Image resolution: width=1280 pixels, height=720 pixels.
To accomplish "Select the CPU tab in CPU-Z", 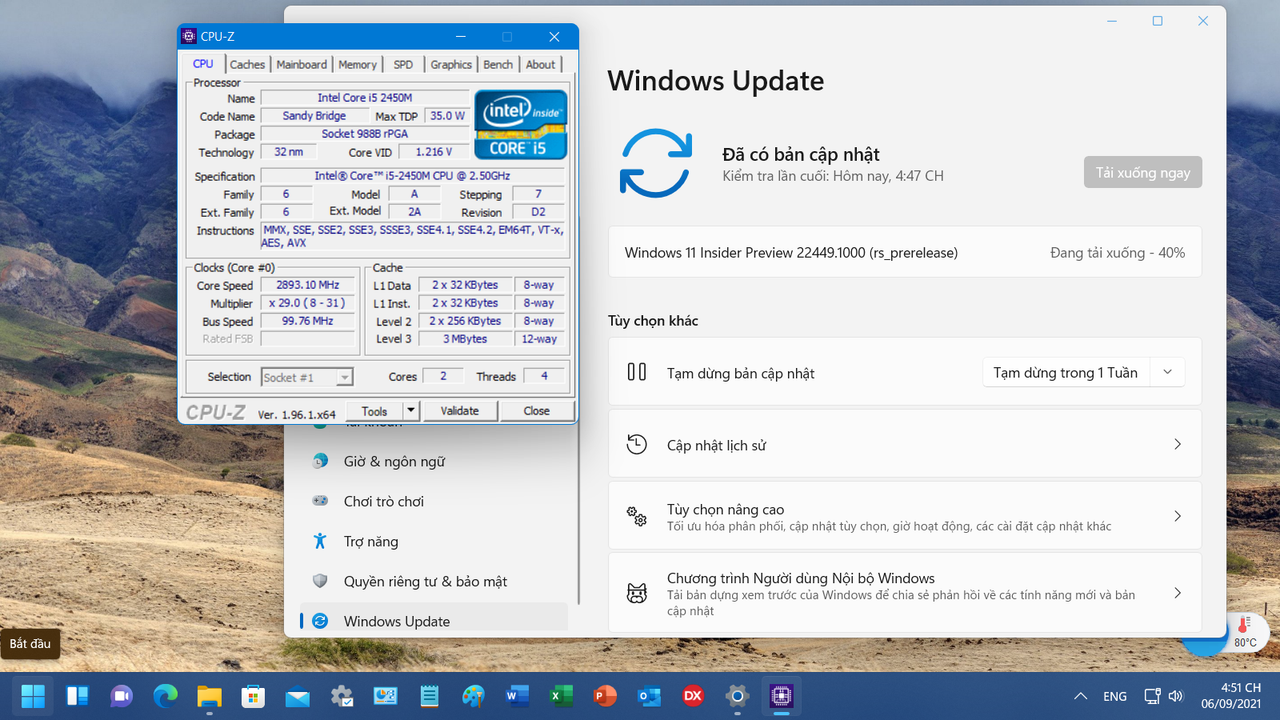I will point(203,63).
